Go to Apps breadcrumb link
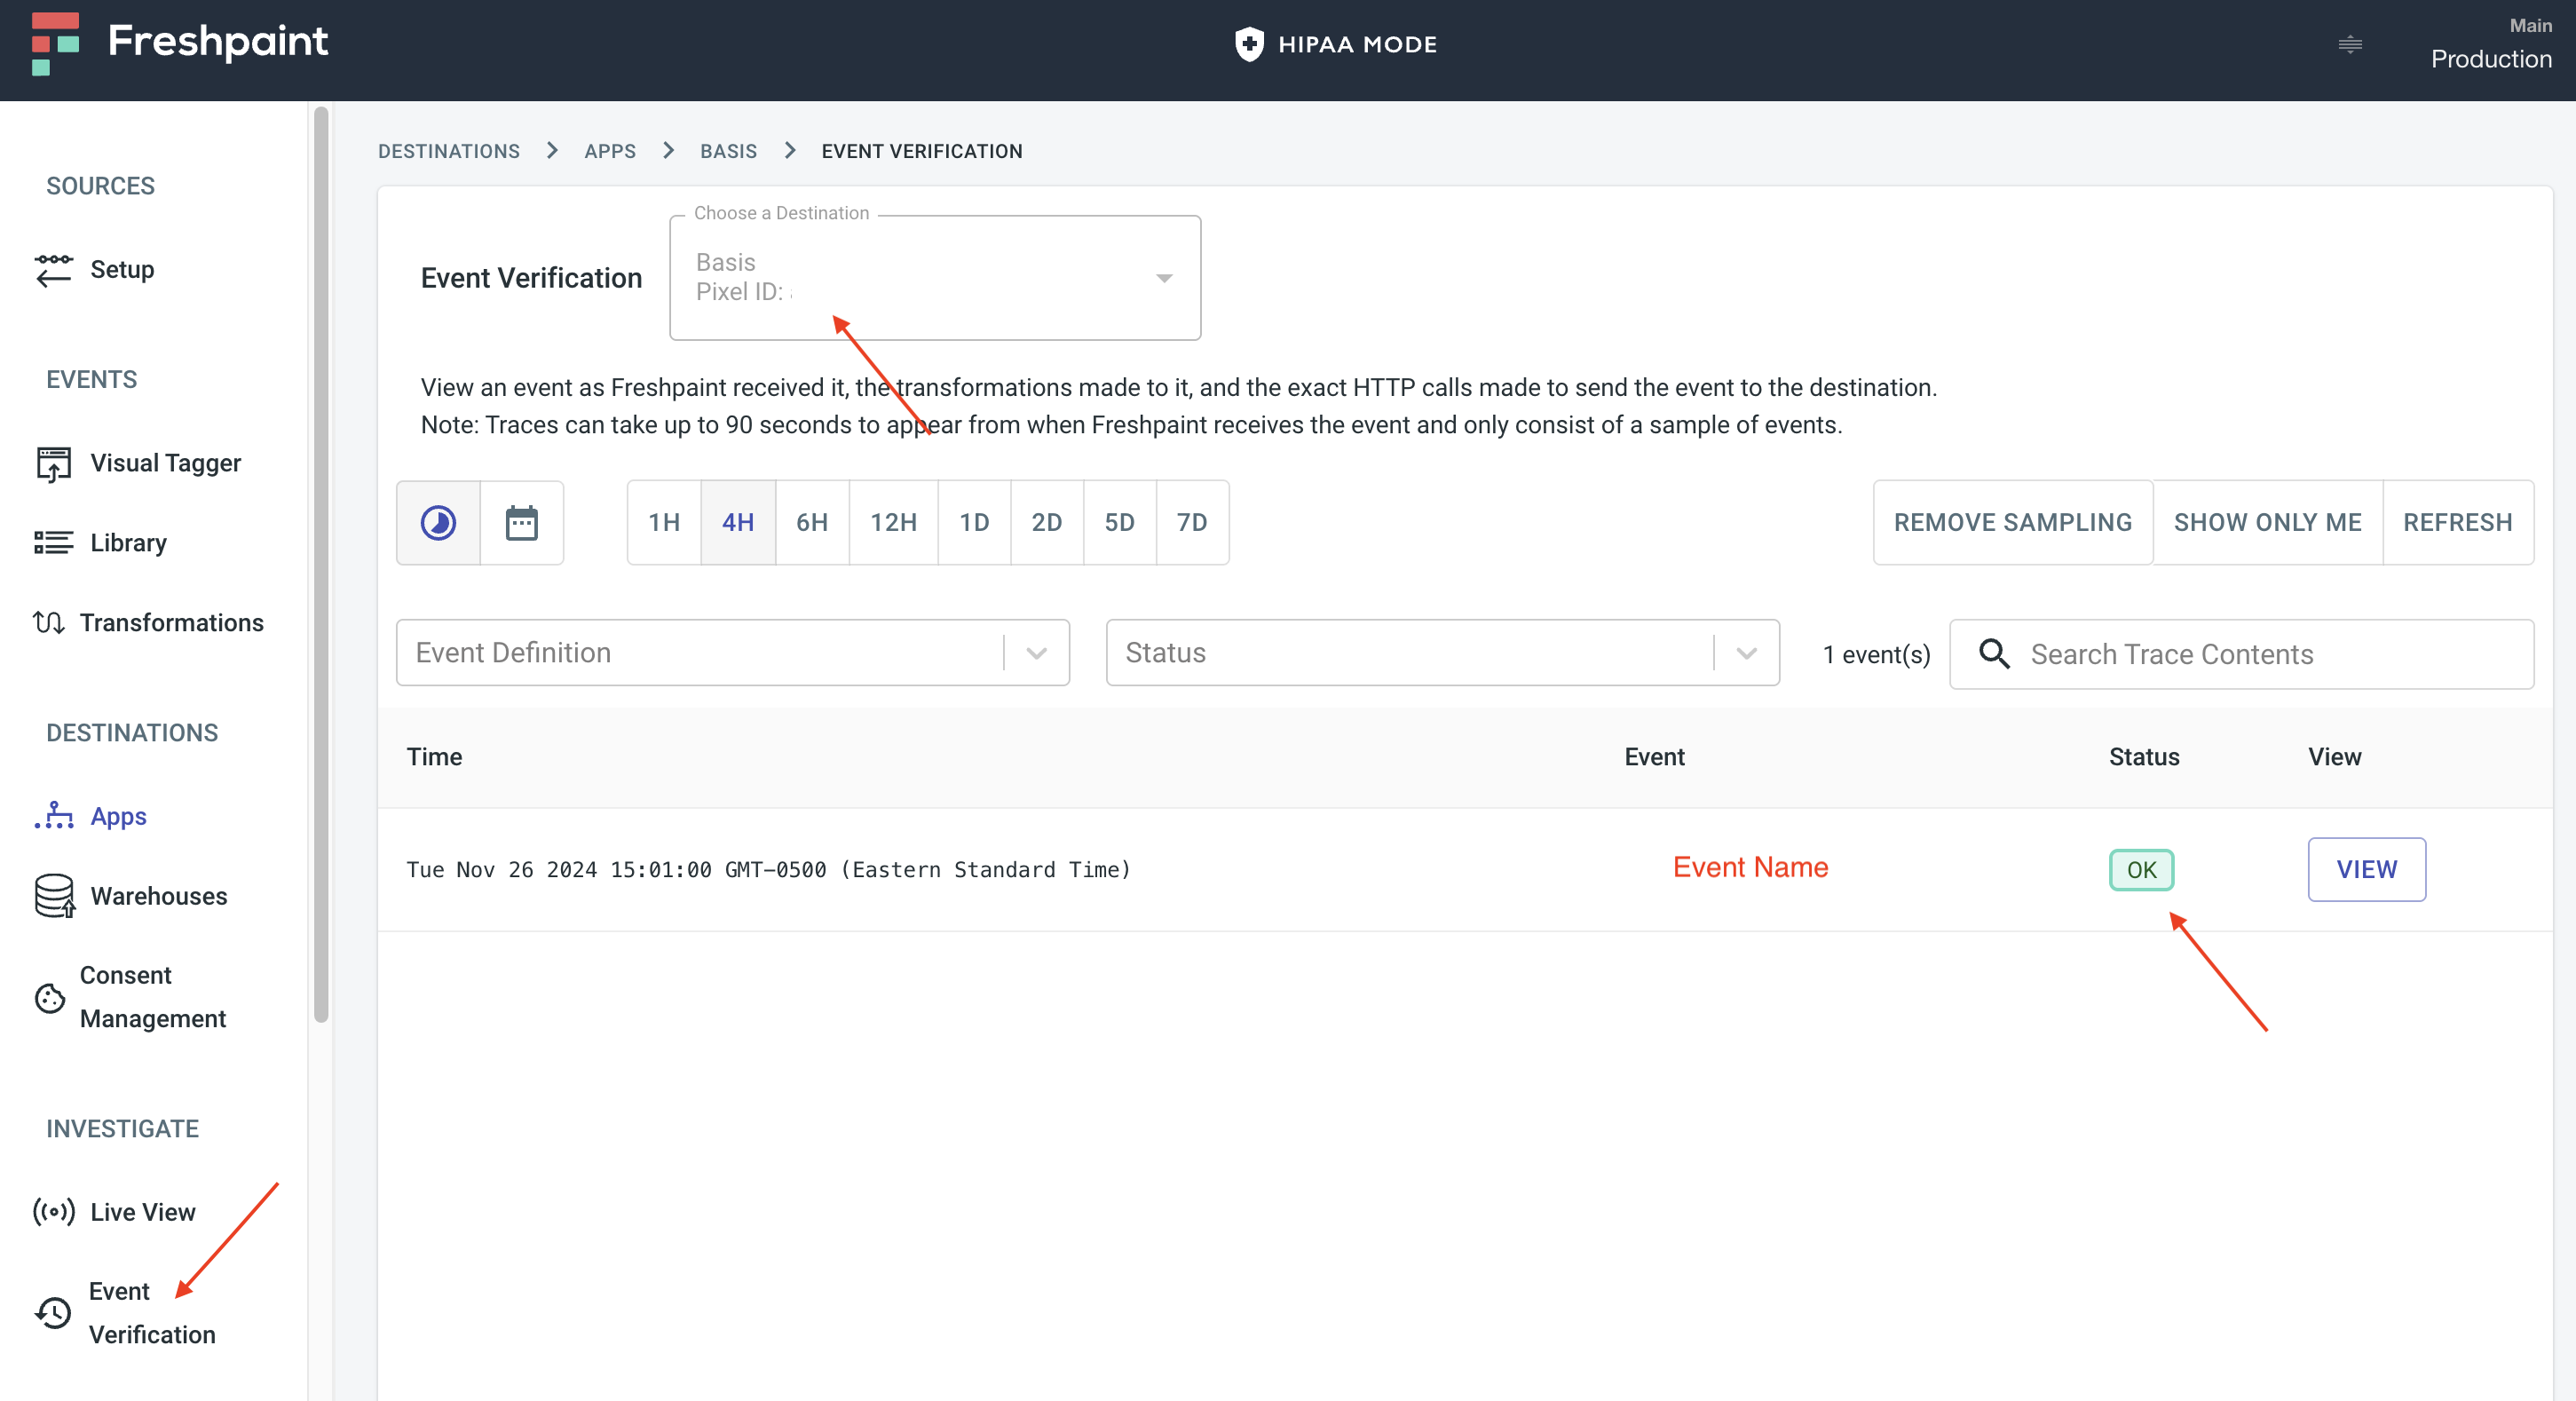 [610, 151]
